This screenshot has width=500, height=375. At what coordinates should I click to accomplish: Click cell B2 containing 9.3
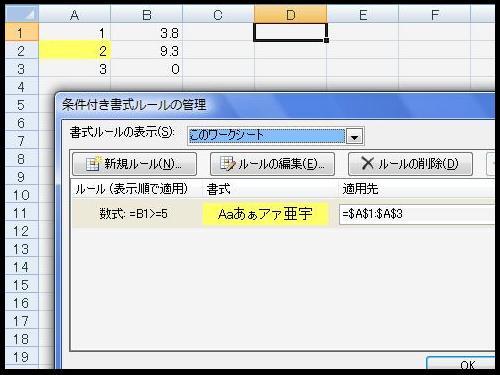pos(147,51)
